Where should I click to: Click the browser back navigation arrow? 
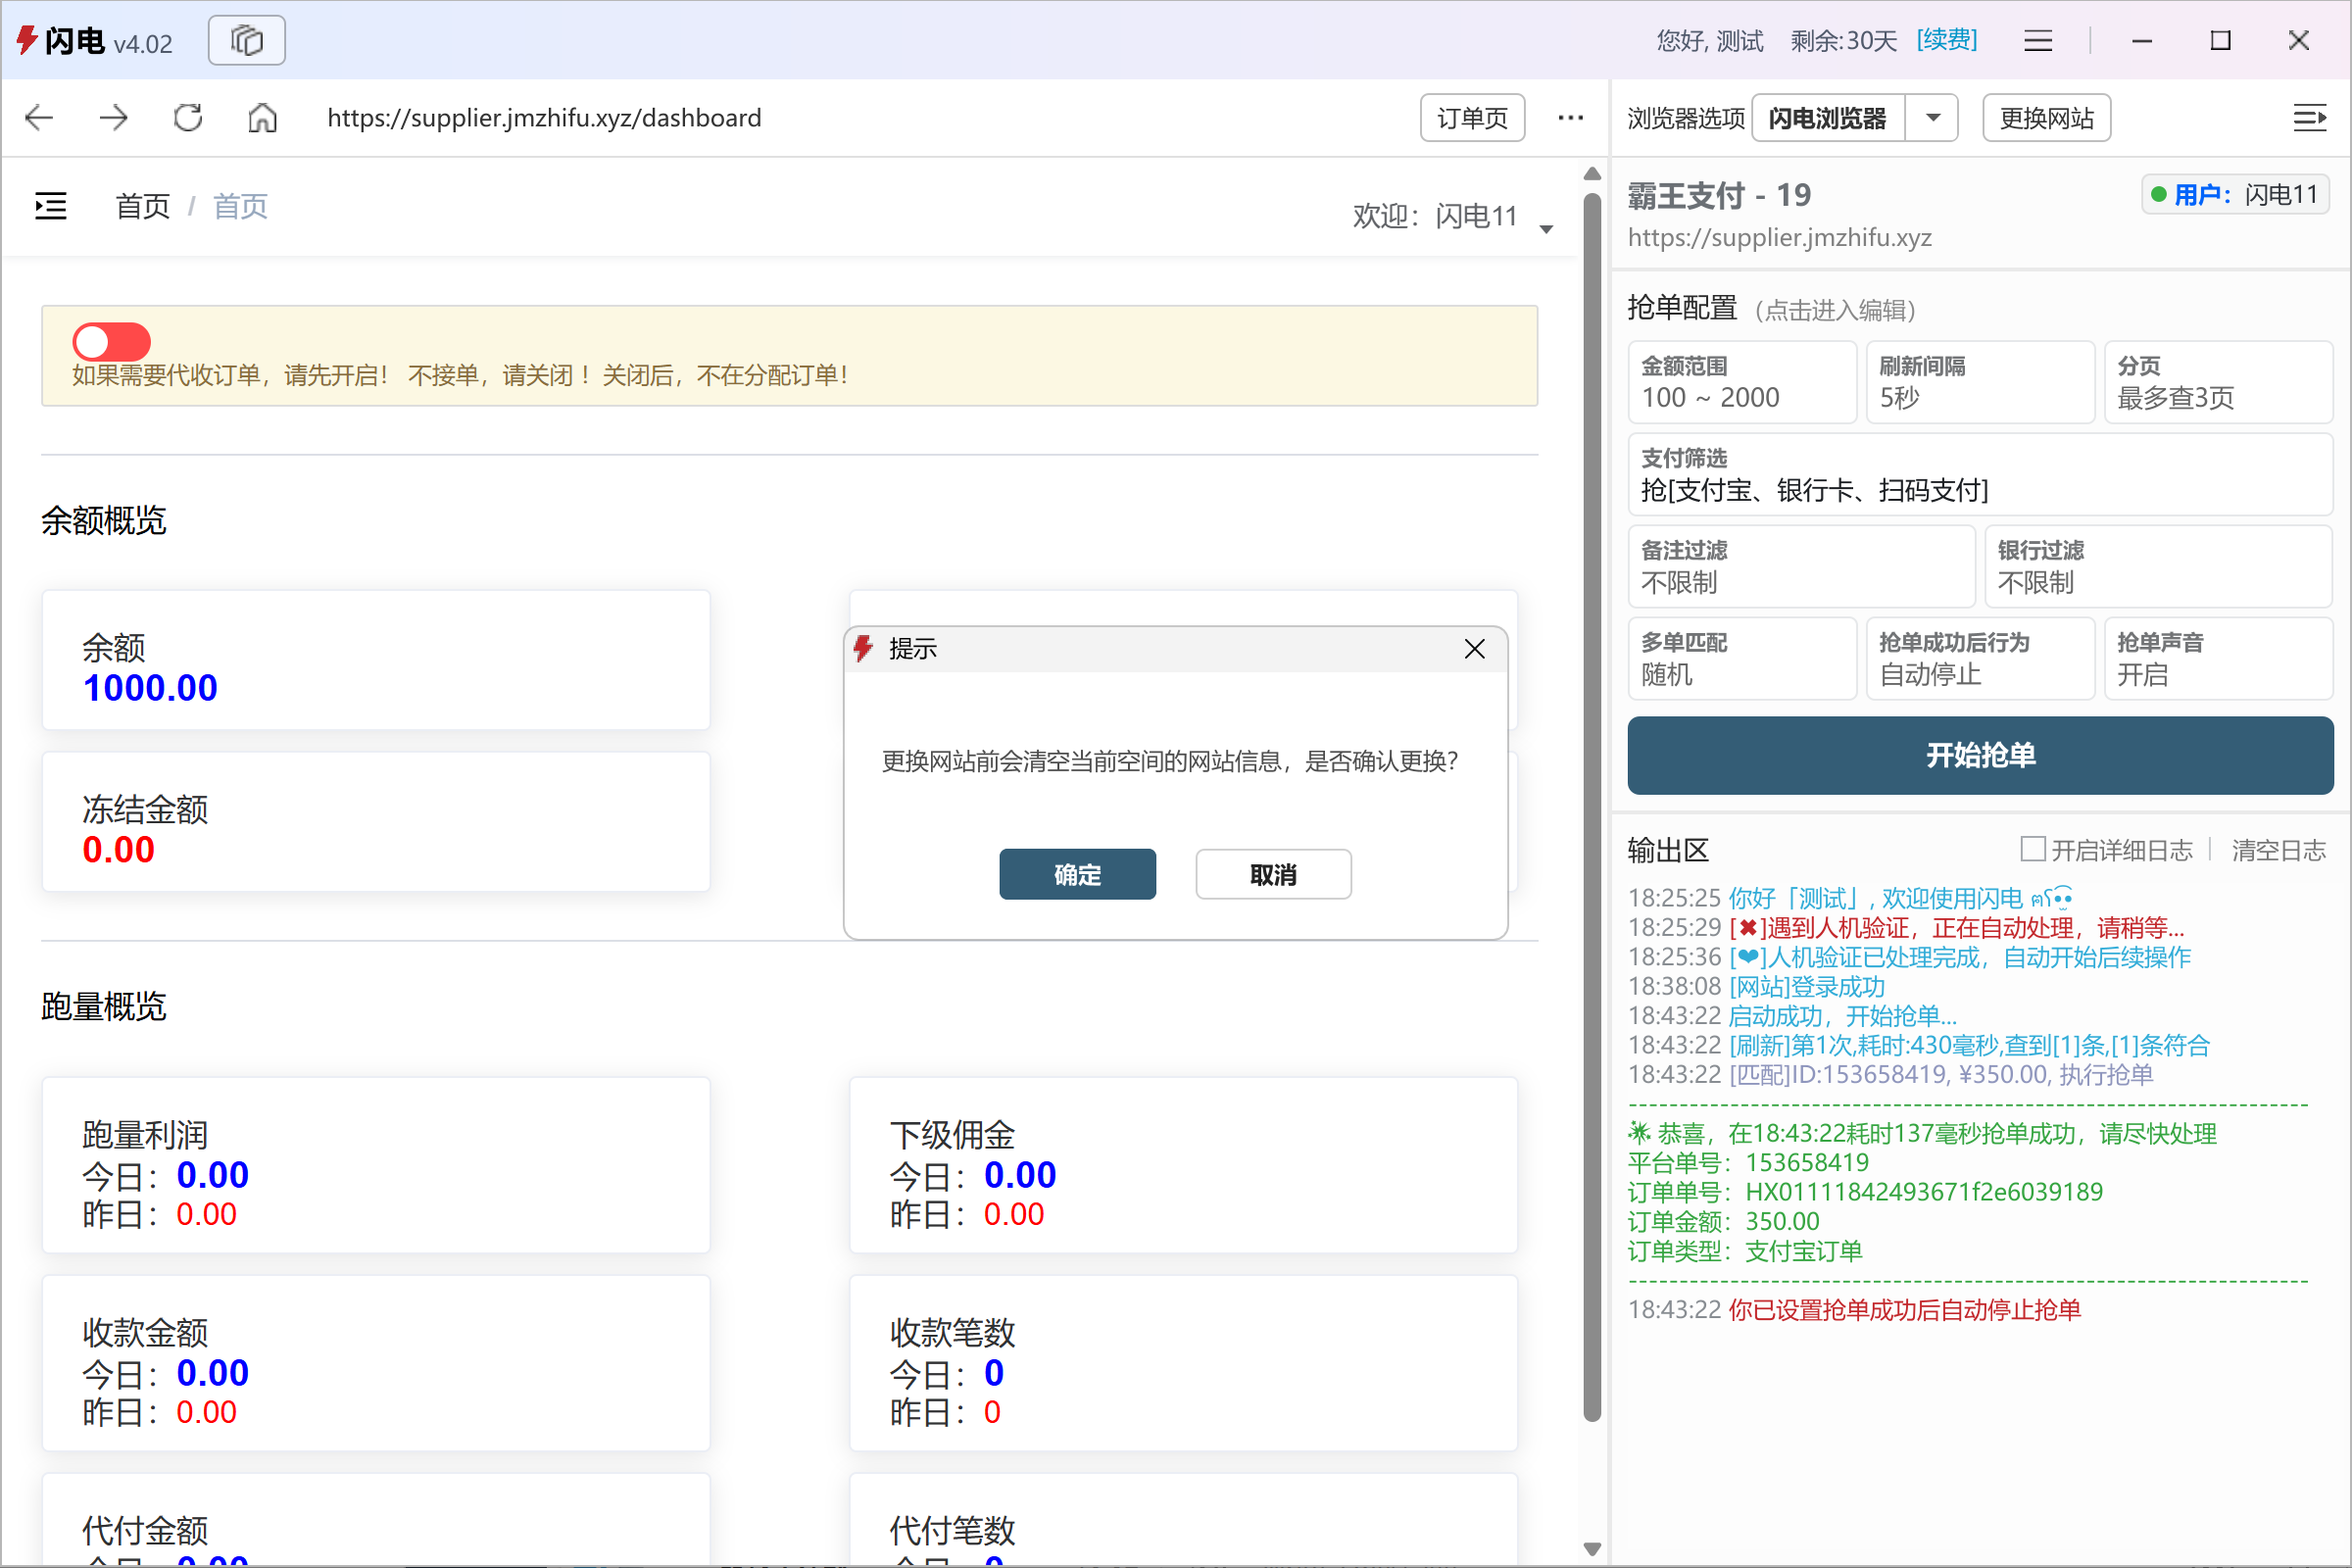point(38,117)
